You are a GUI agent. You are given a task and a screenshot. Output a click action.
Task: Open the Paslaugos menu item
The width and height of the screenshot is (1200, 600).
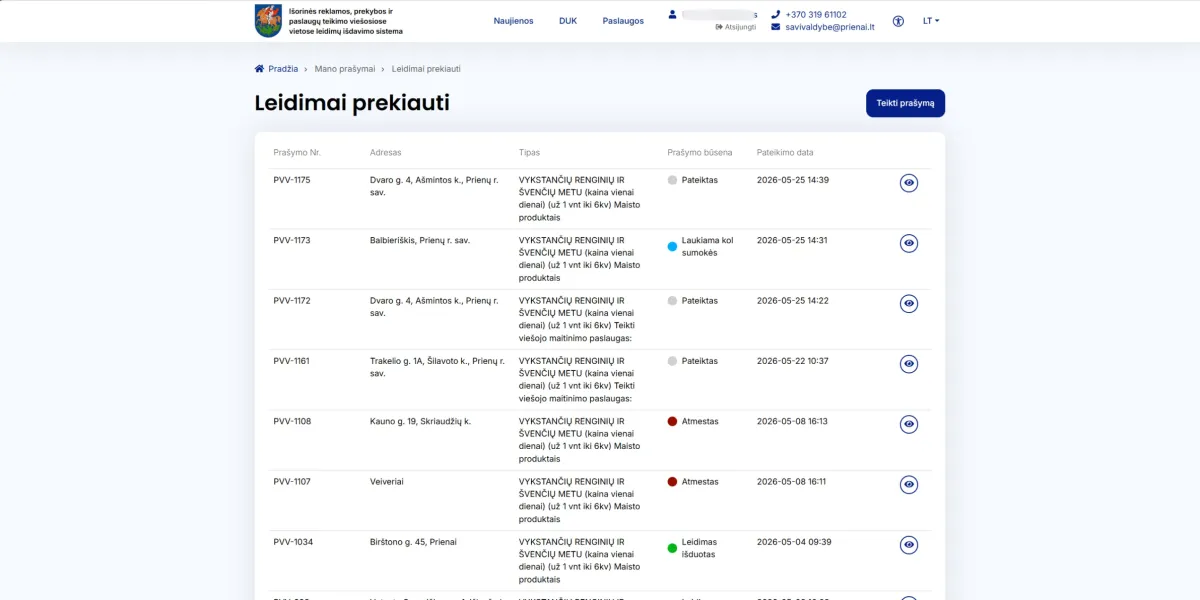tap(623, 21)
